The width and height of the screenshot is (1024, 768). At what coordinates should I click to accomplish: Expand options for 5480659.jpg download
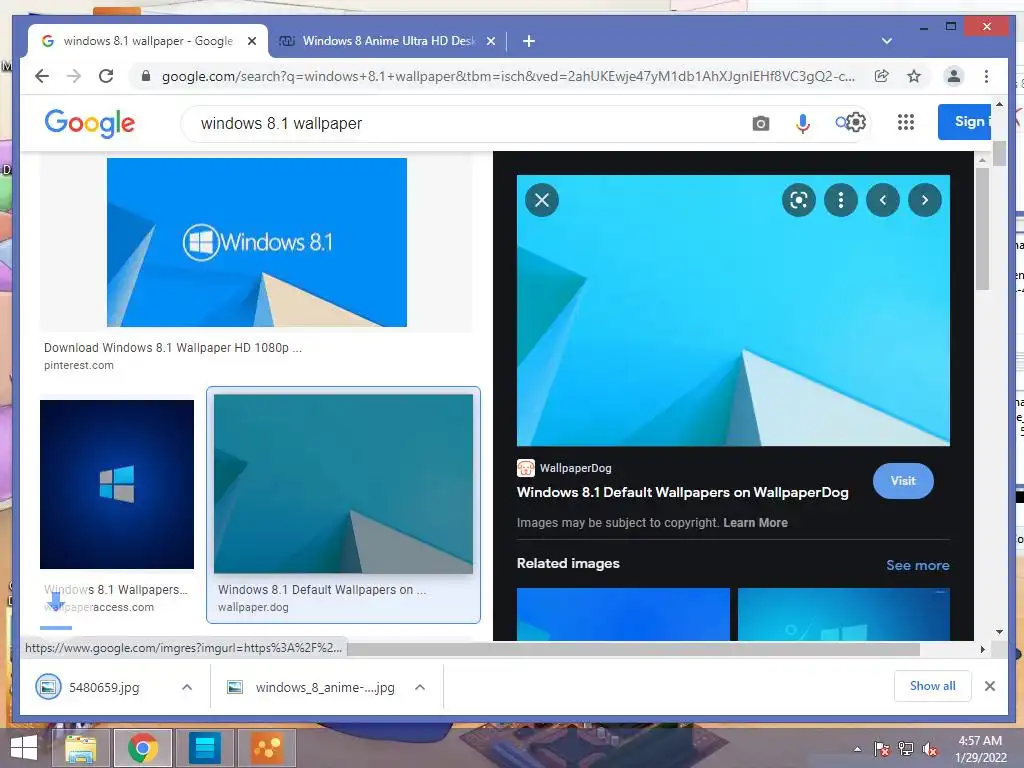(x=187, y=687)
